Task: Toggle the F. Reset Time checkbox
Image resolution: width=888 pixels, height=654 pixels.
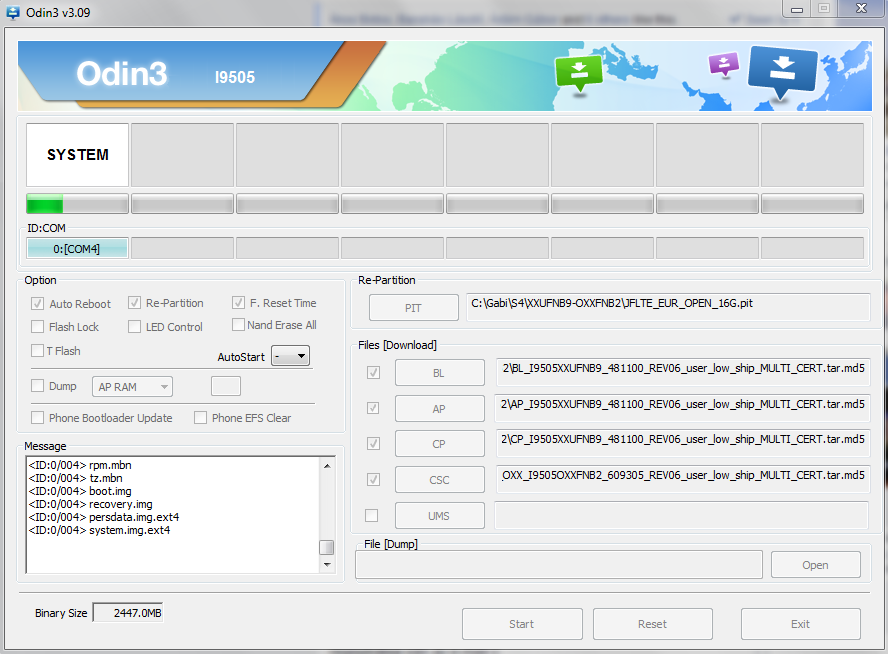Action: point(238,303)
